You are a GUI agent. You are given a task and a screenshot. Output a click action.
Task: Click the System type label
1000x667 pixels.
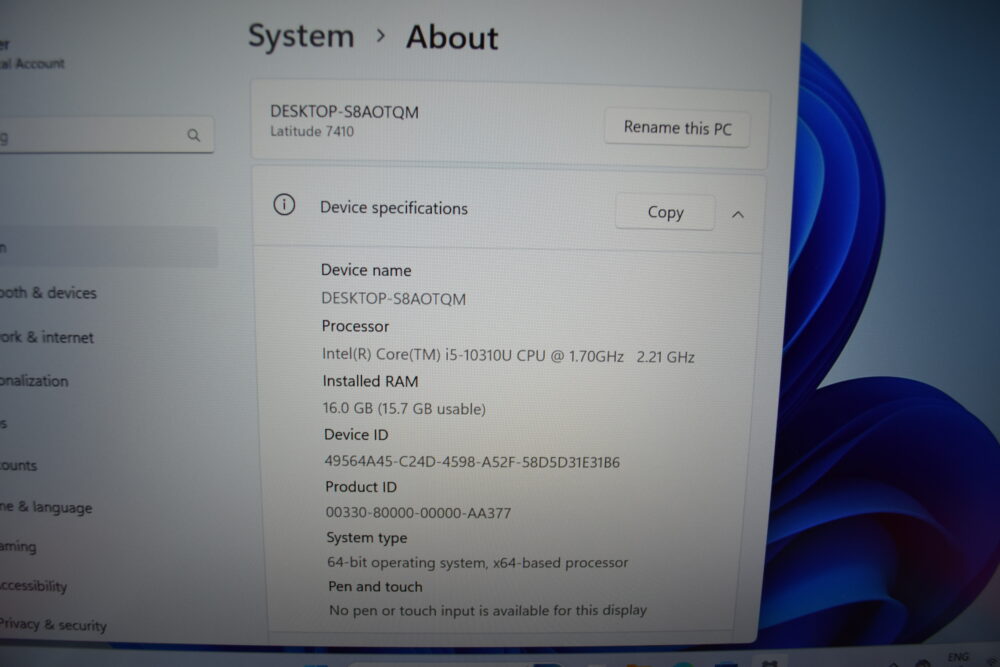click(367, 538)
